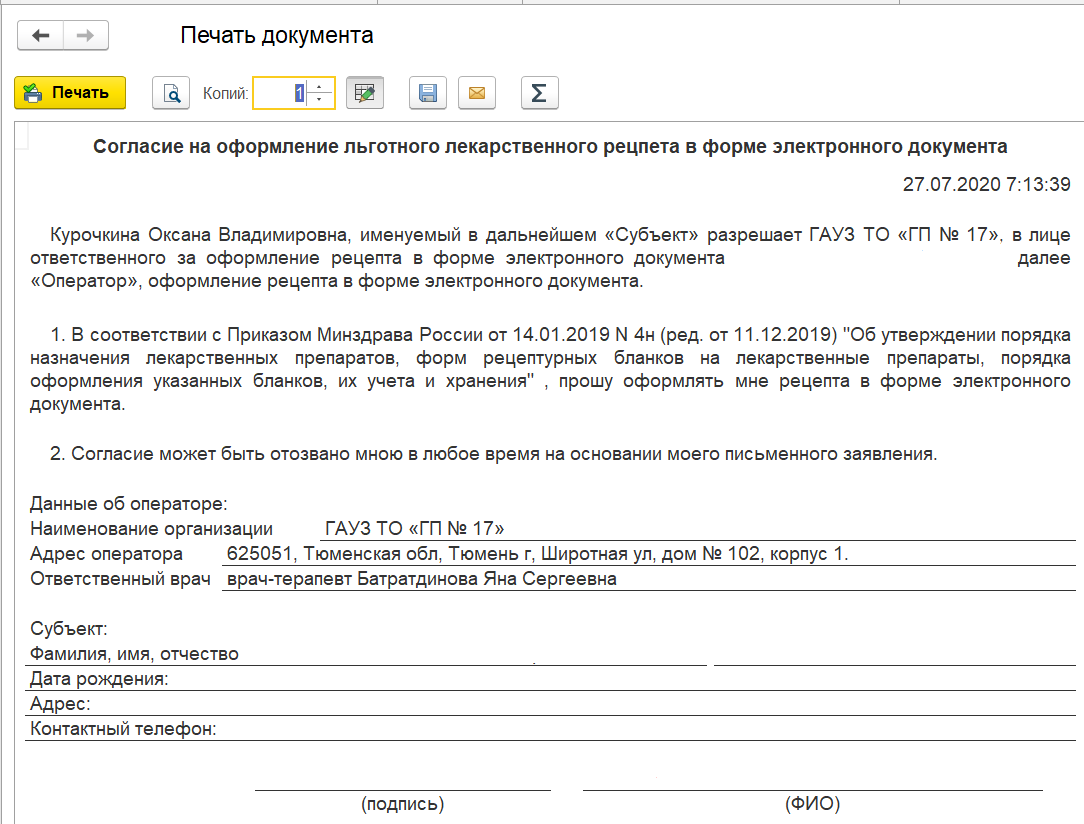The width and height of the screenshot is (1084, 824).
Task: Click the yellow Печать button
Action: click(x=69, y=93)
